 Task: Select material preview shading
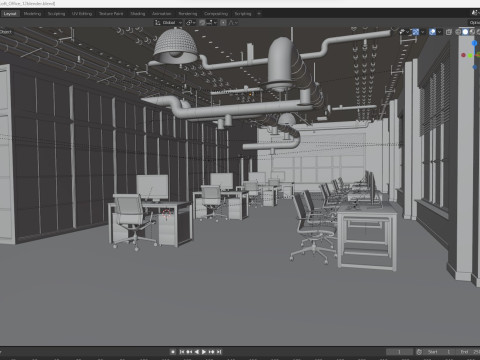[x=472, y=32]
